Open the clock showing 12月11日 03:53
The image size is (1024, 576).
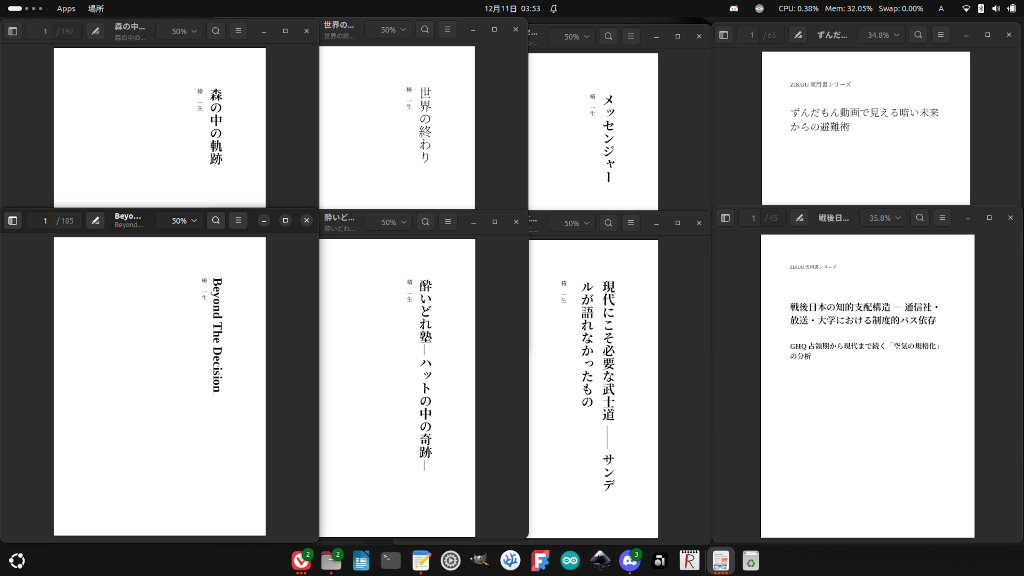point(512,8)
